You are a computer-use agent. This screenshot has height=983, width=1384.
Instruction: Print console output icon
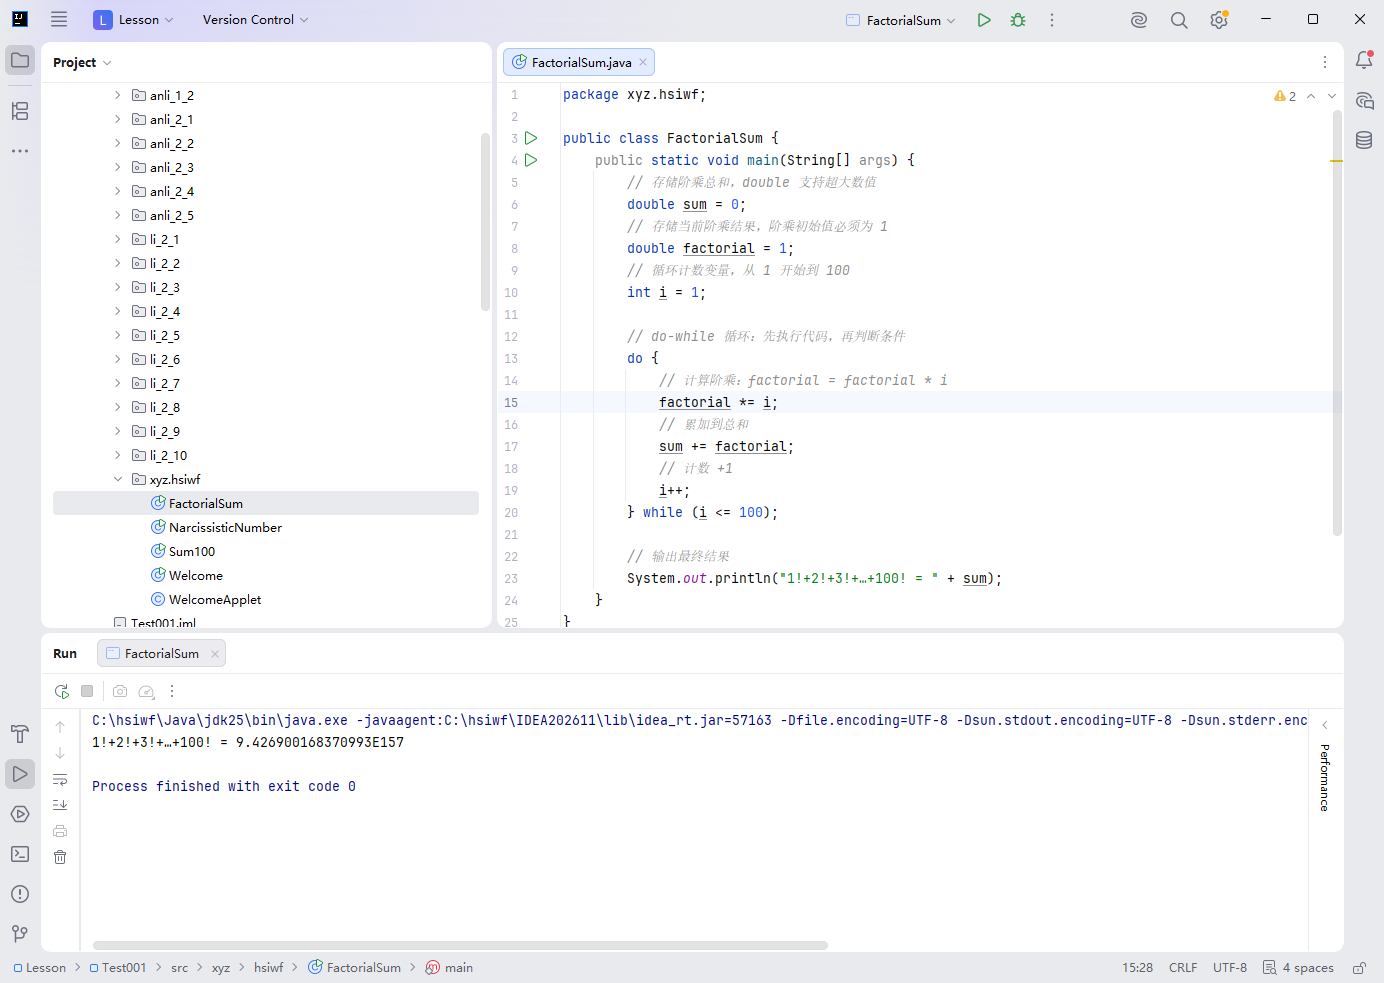[60, 831]
